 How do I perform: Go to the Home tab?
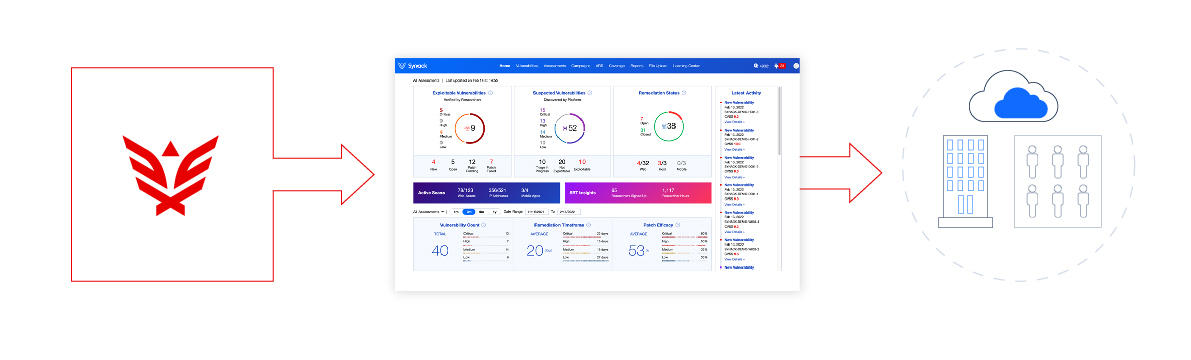(505, 65)
